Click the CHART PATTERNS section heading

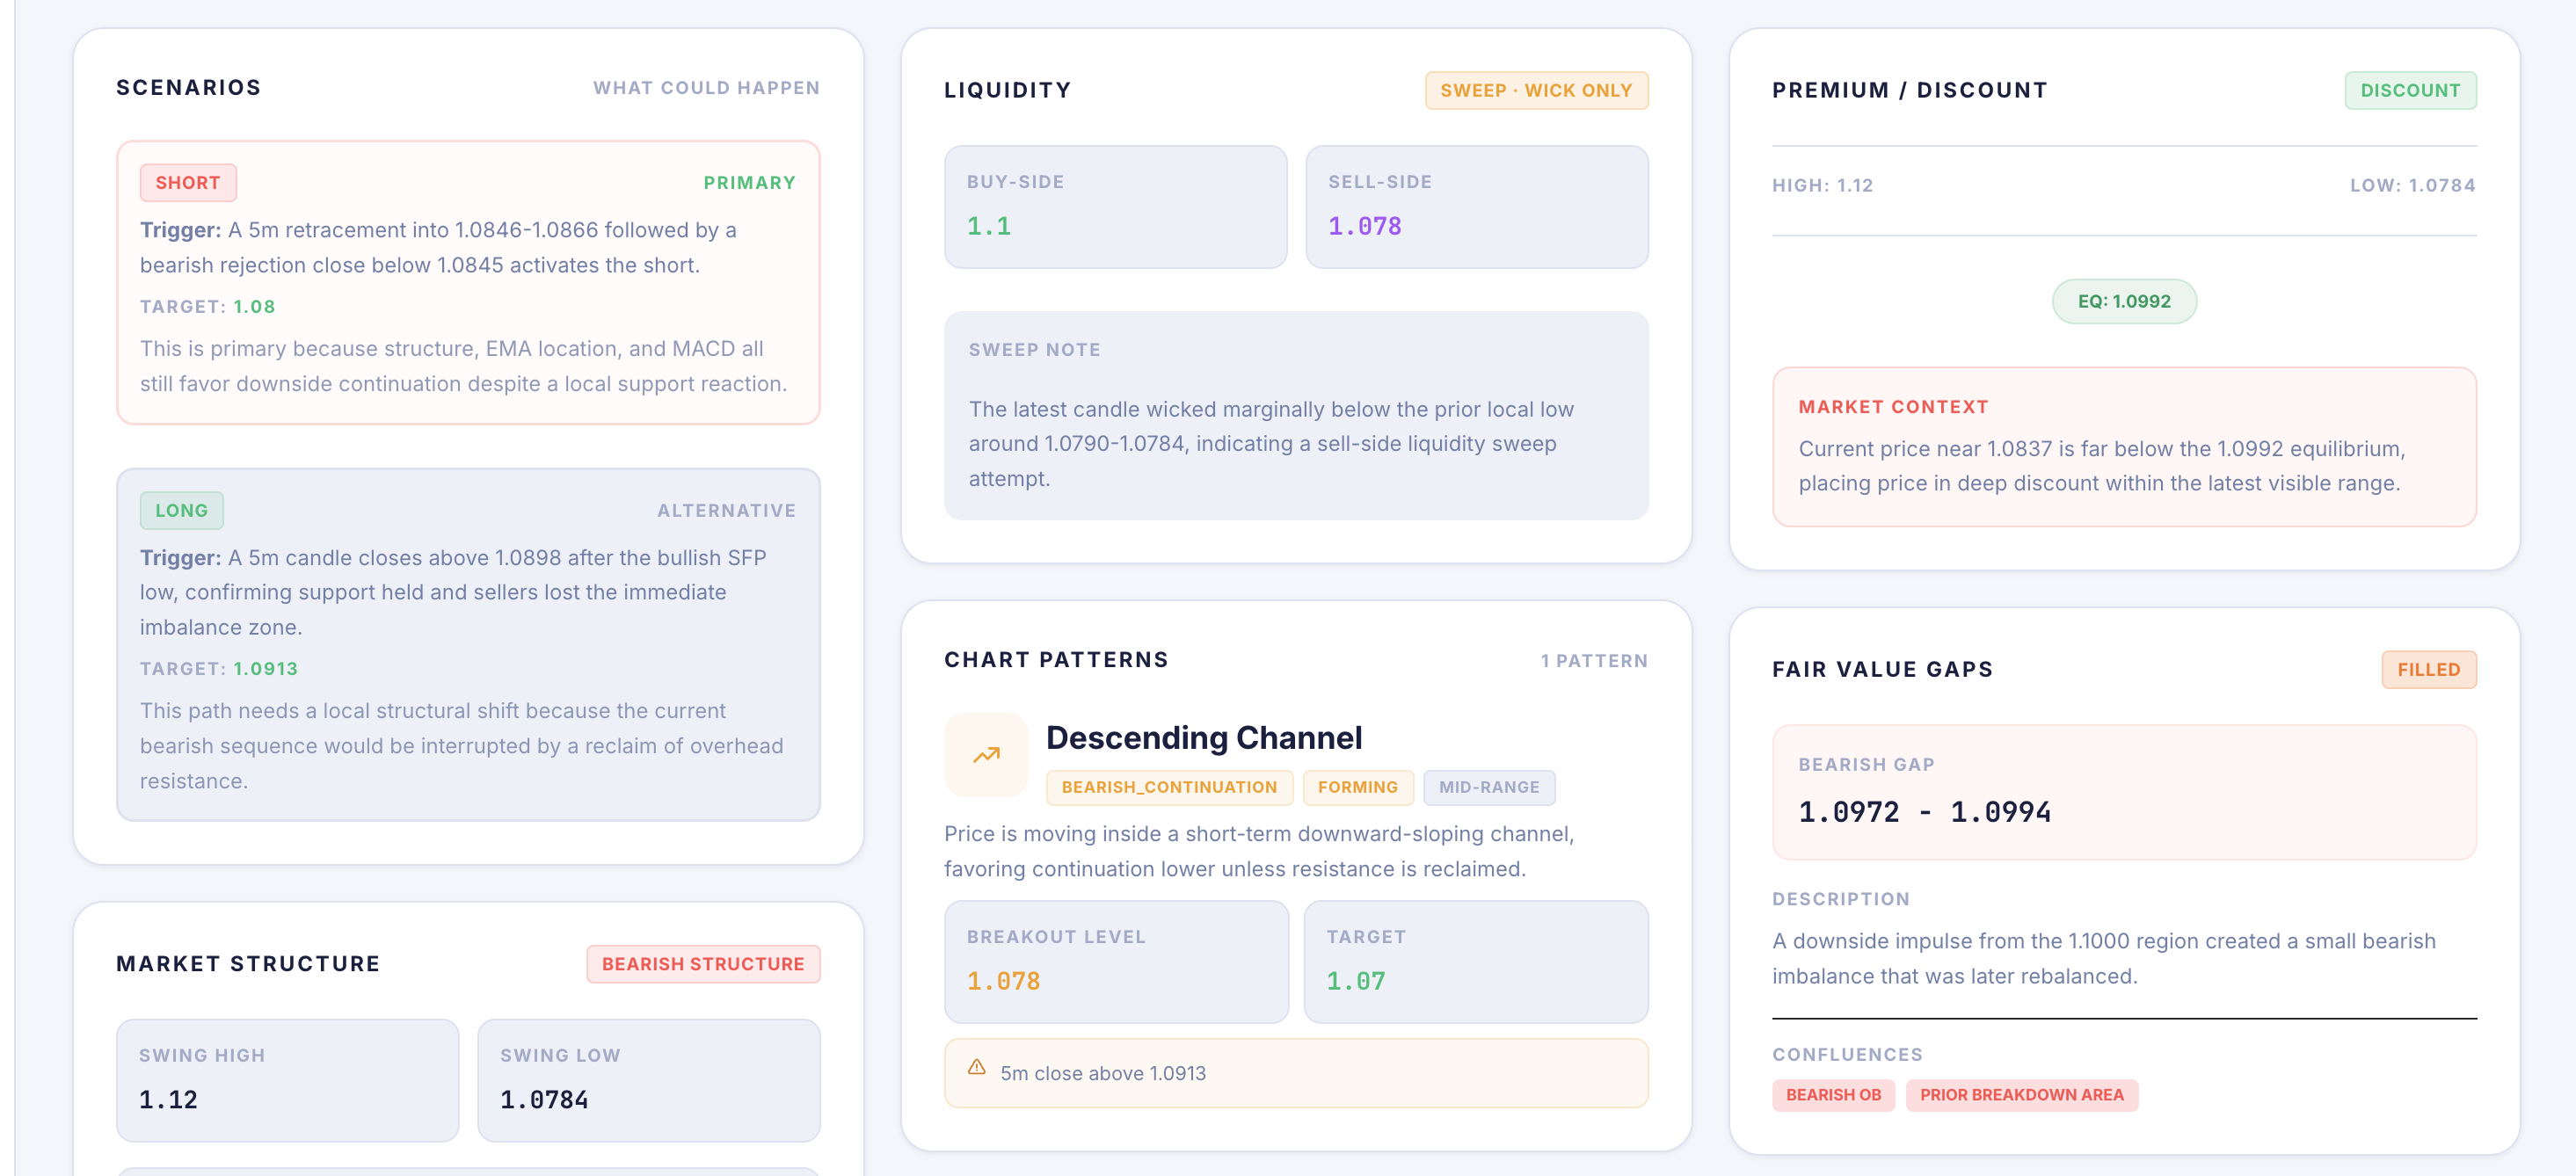1056,659
